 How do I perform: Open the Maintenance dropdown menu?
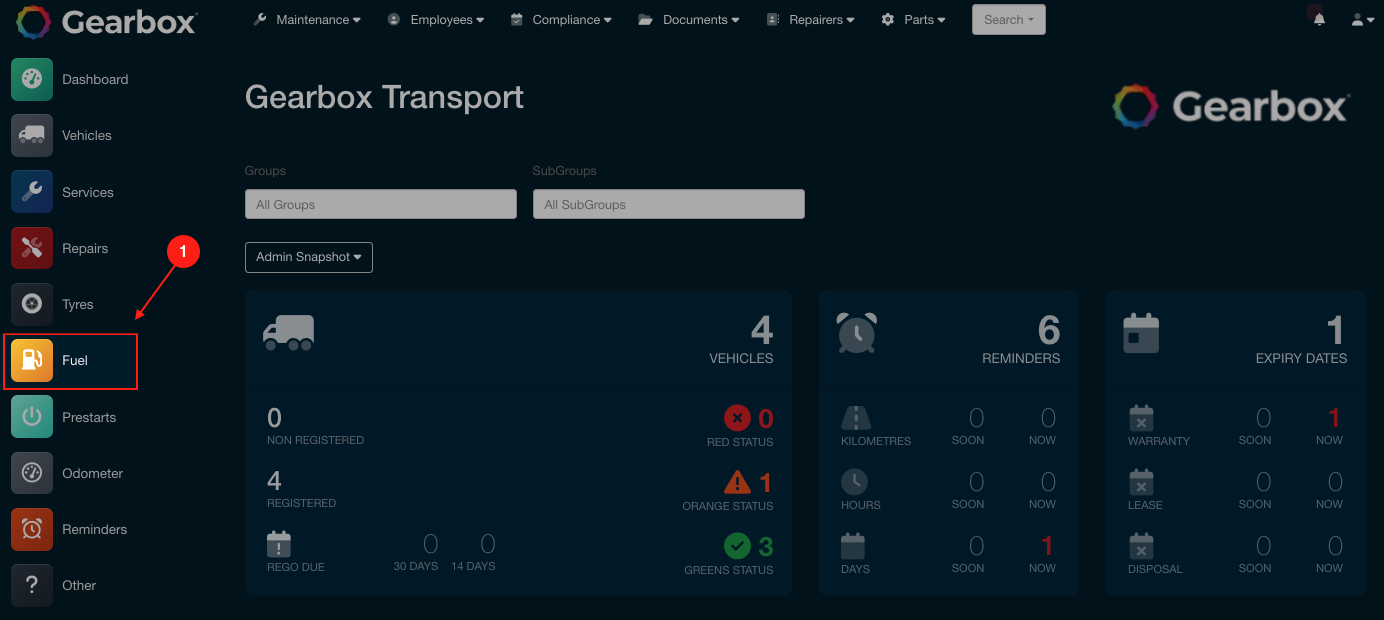click(307, 19)
